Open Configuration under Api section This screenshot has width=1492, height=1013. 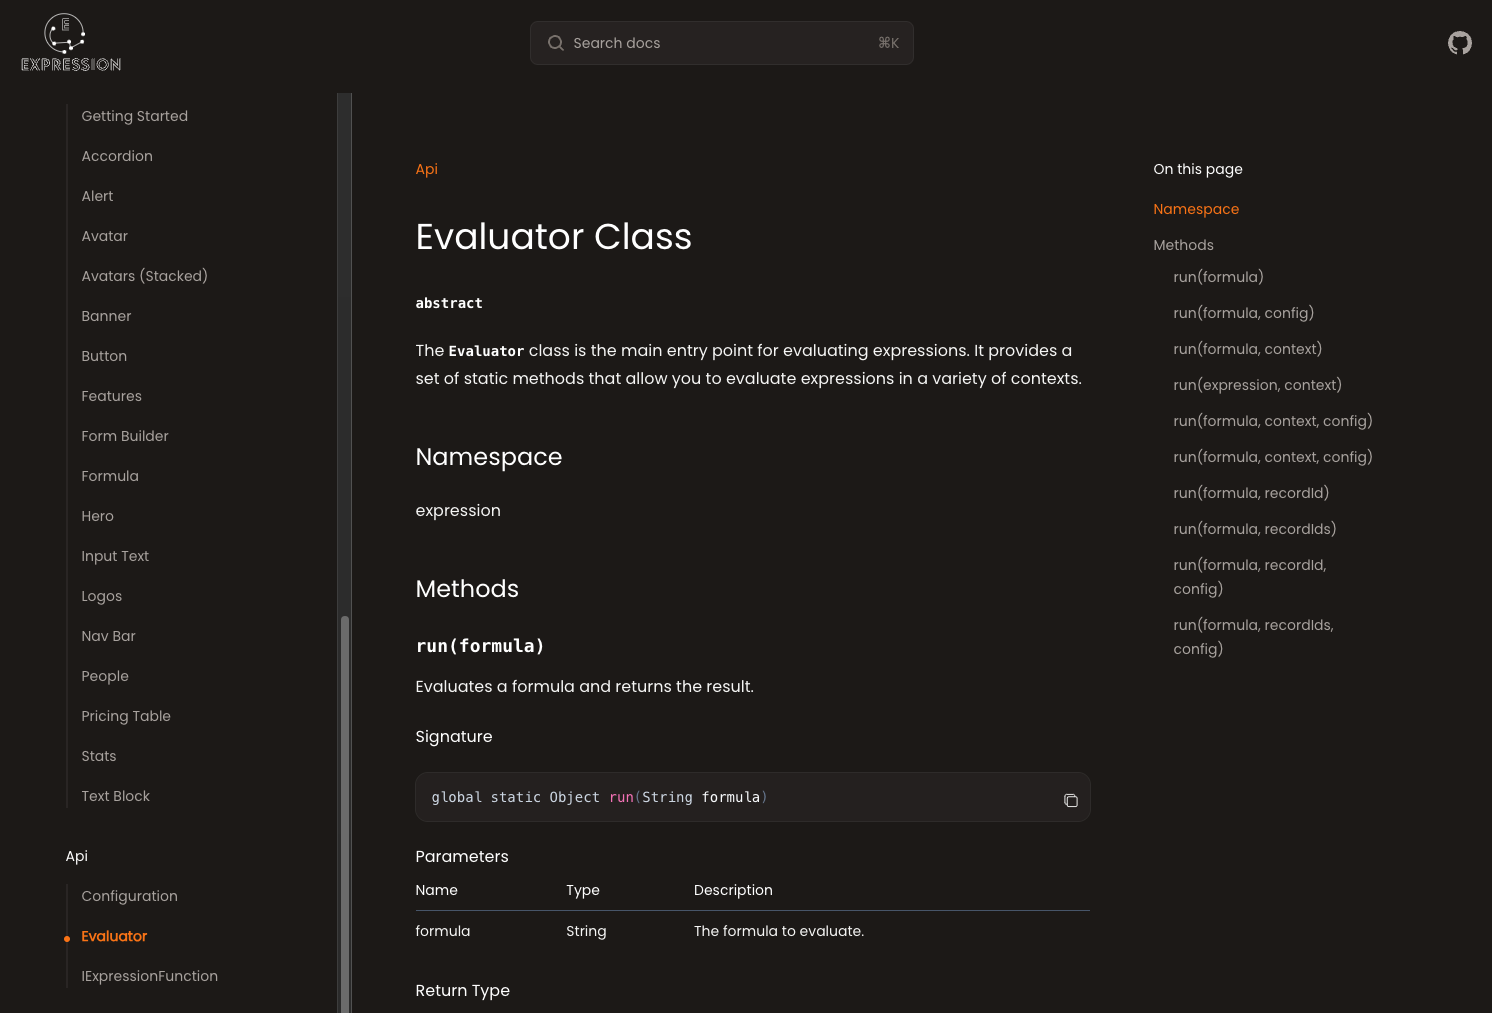click(x=130, y=896)
